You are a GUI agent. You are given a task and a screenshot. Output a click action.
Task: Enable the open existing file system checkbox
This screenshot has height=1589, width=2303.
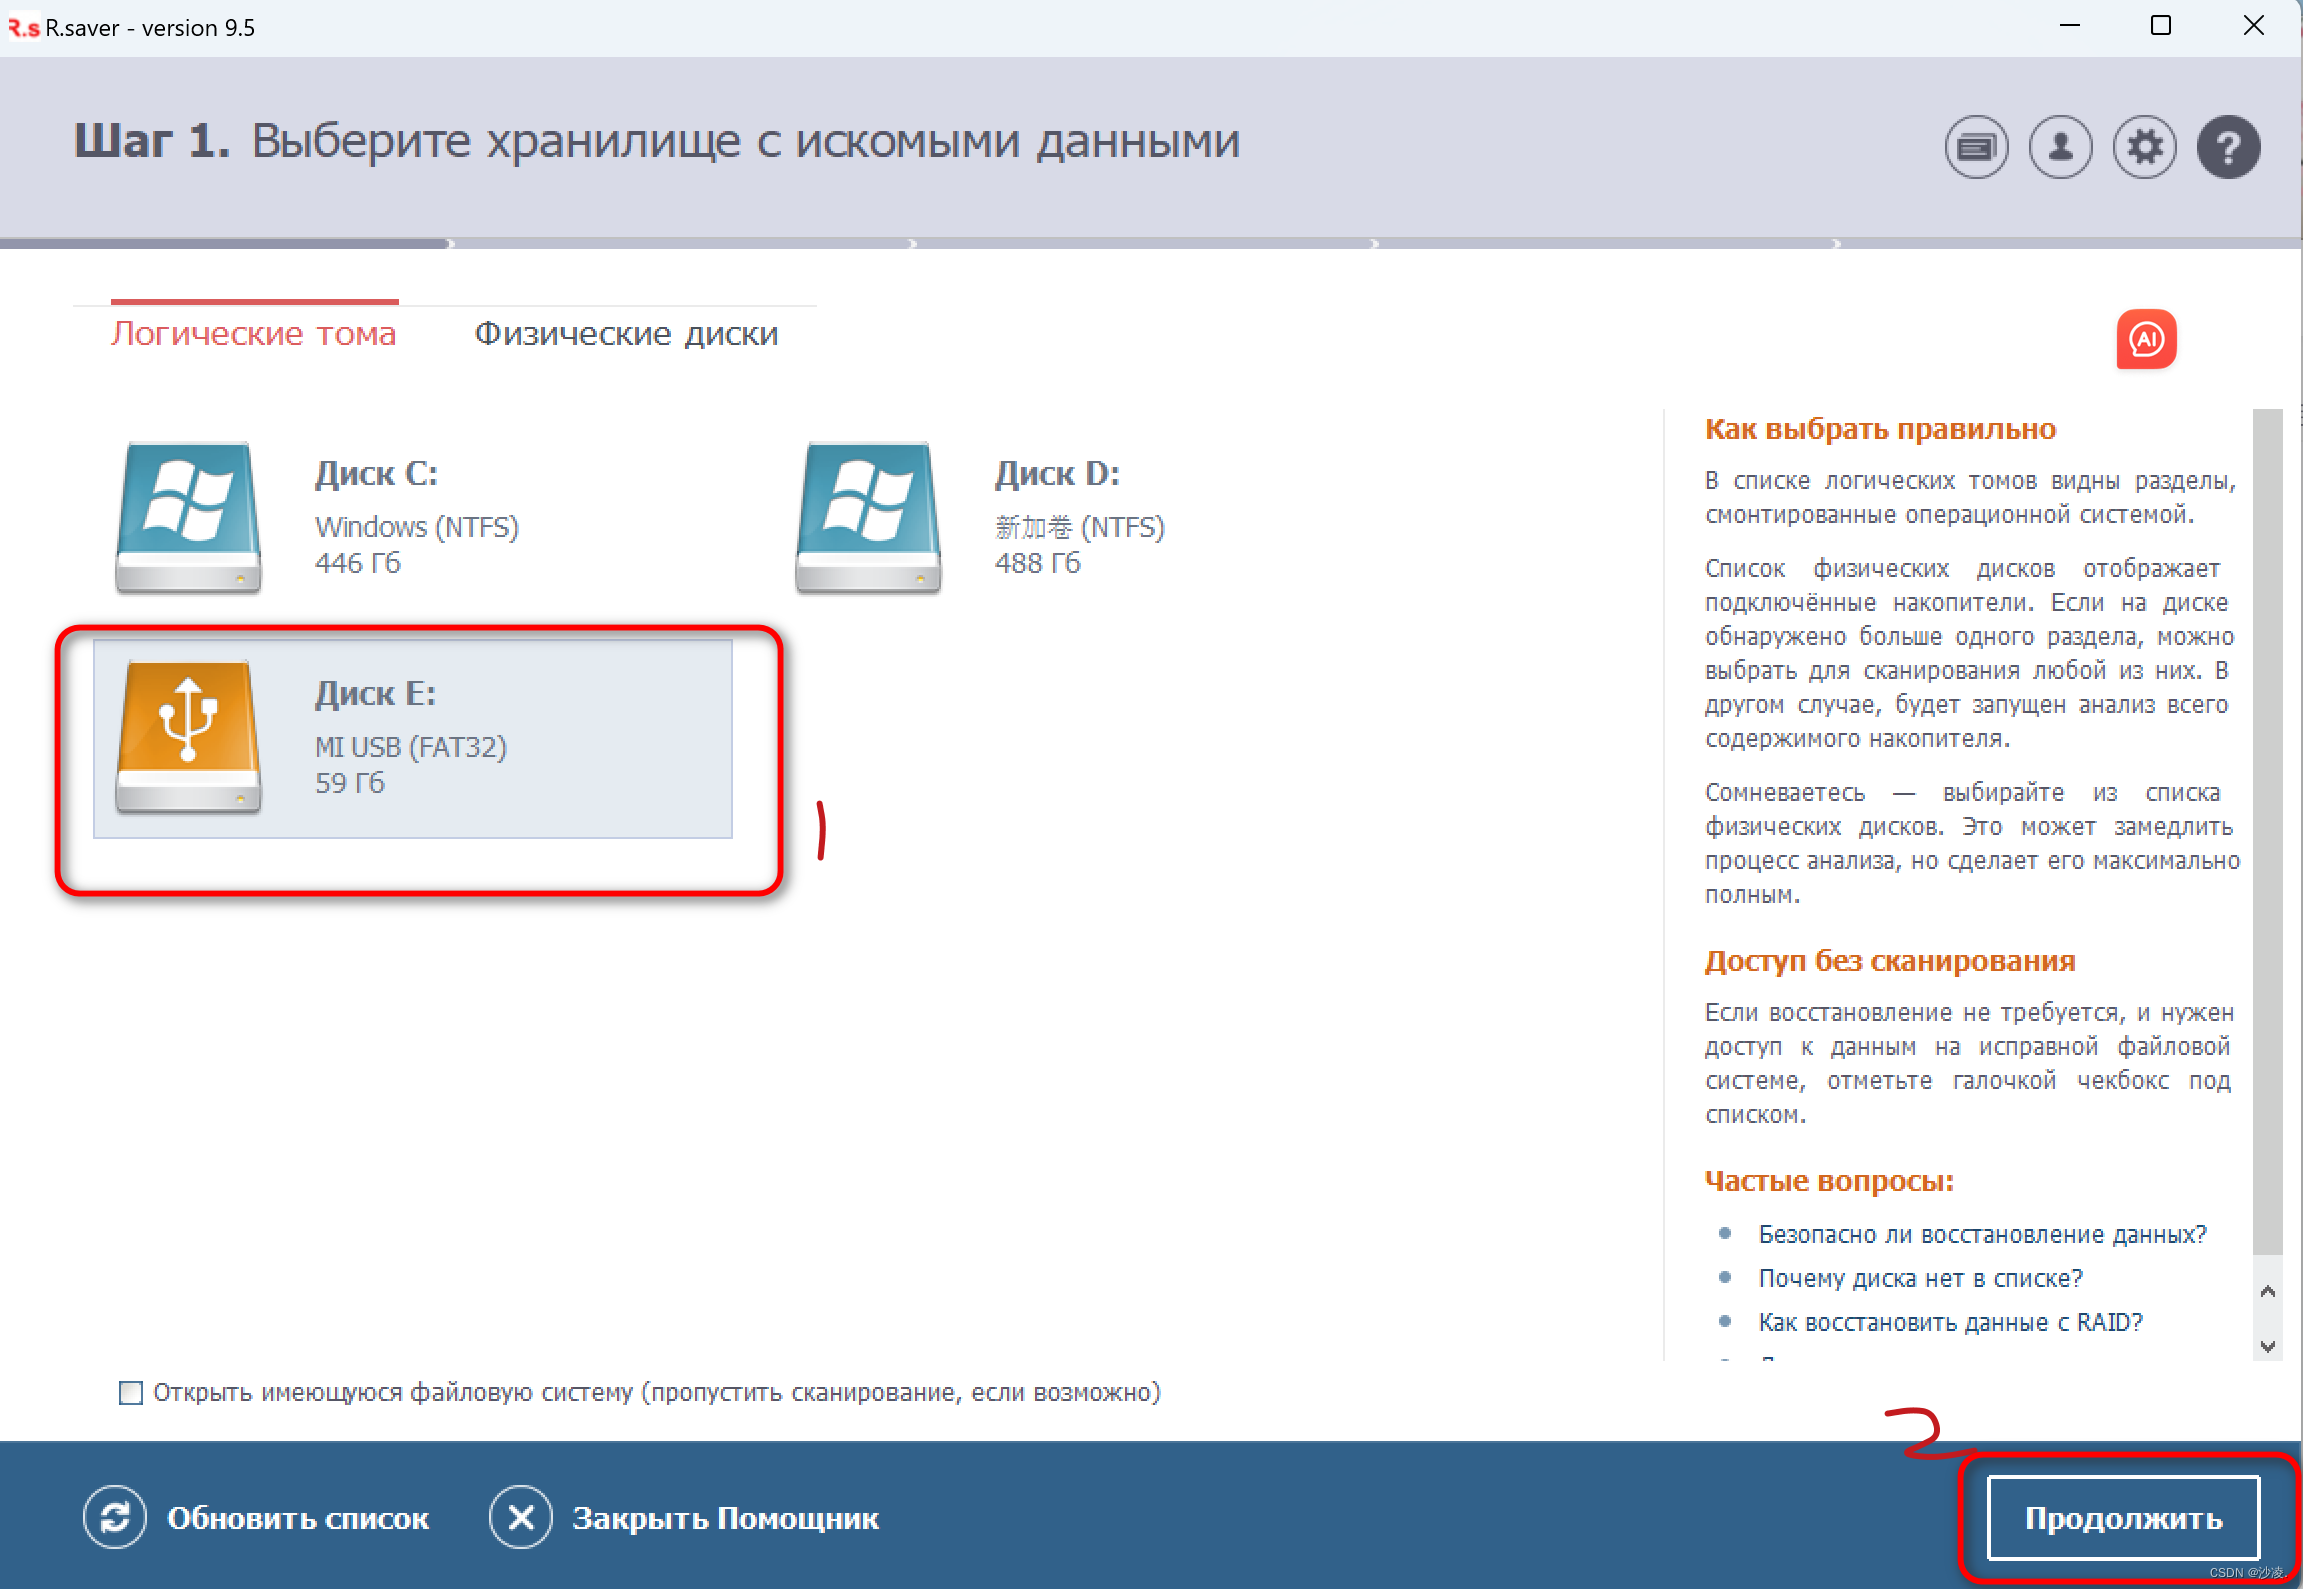click(x=131, y=1392)
